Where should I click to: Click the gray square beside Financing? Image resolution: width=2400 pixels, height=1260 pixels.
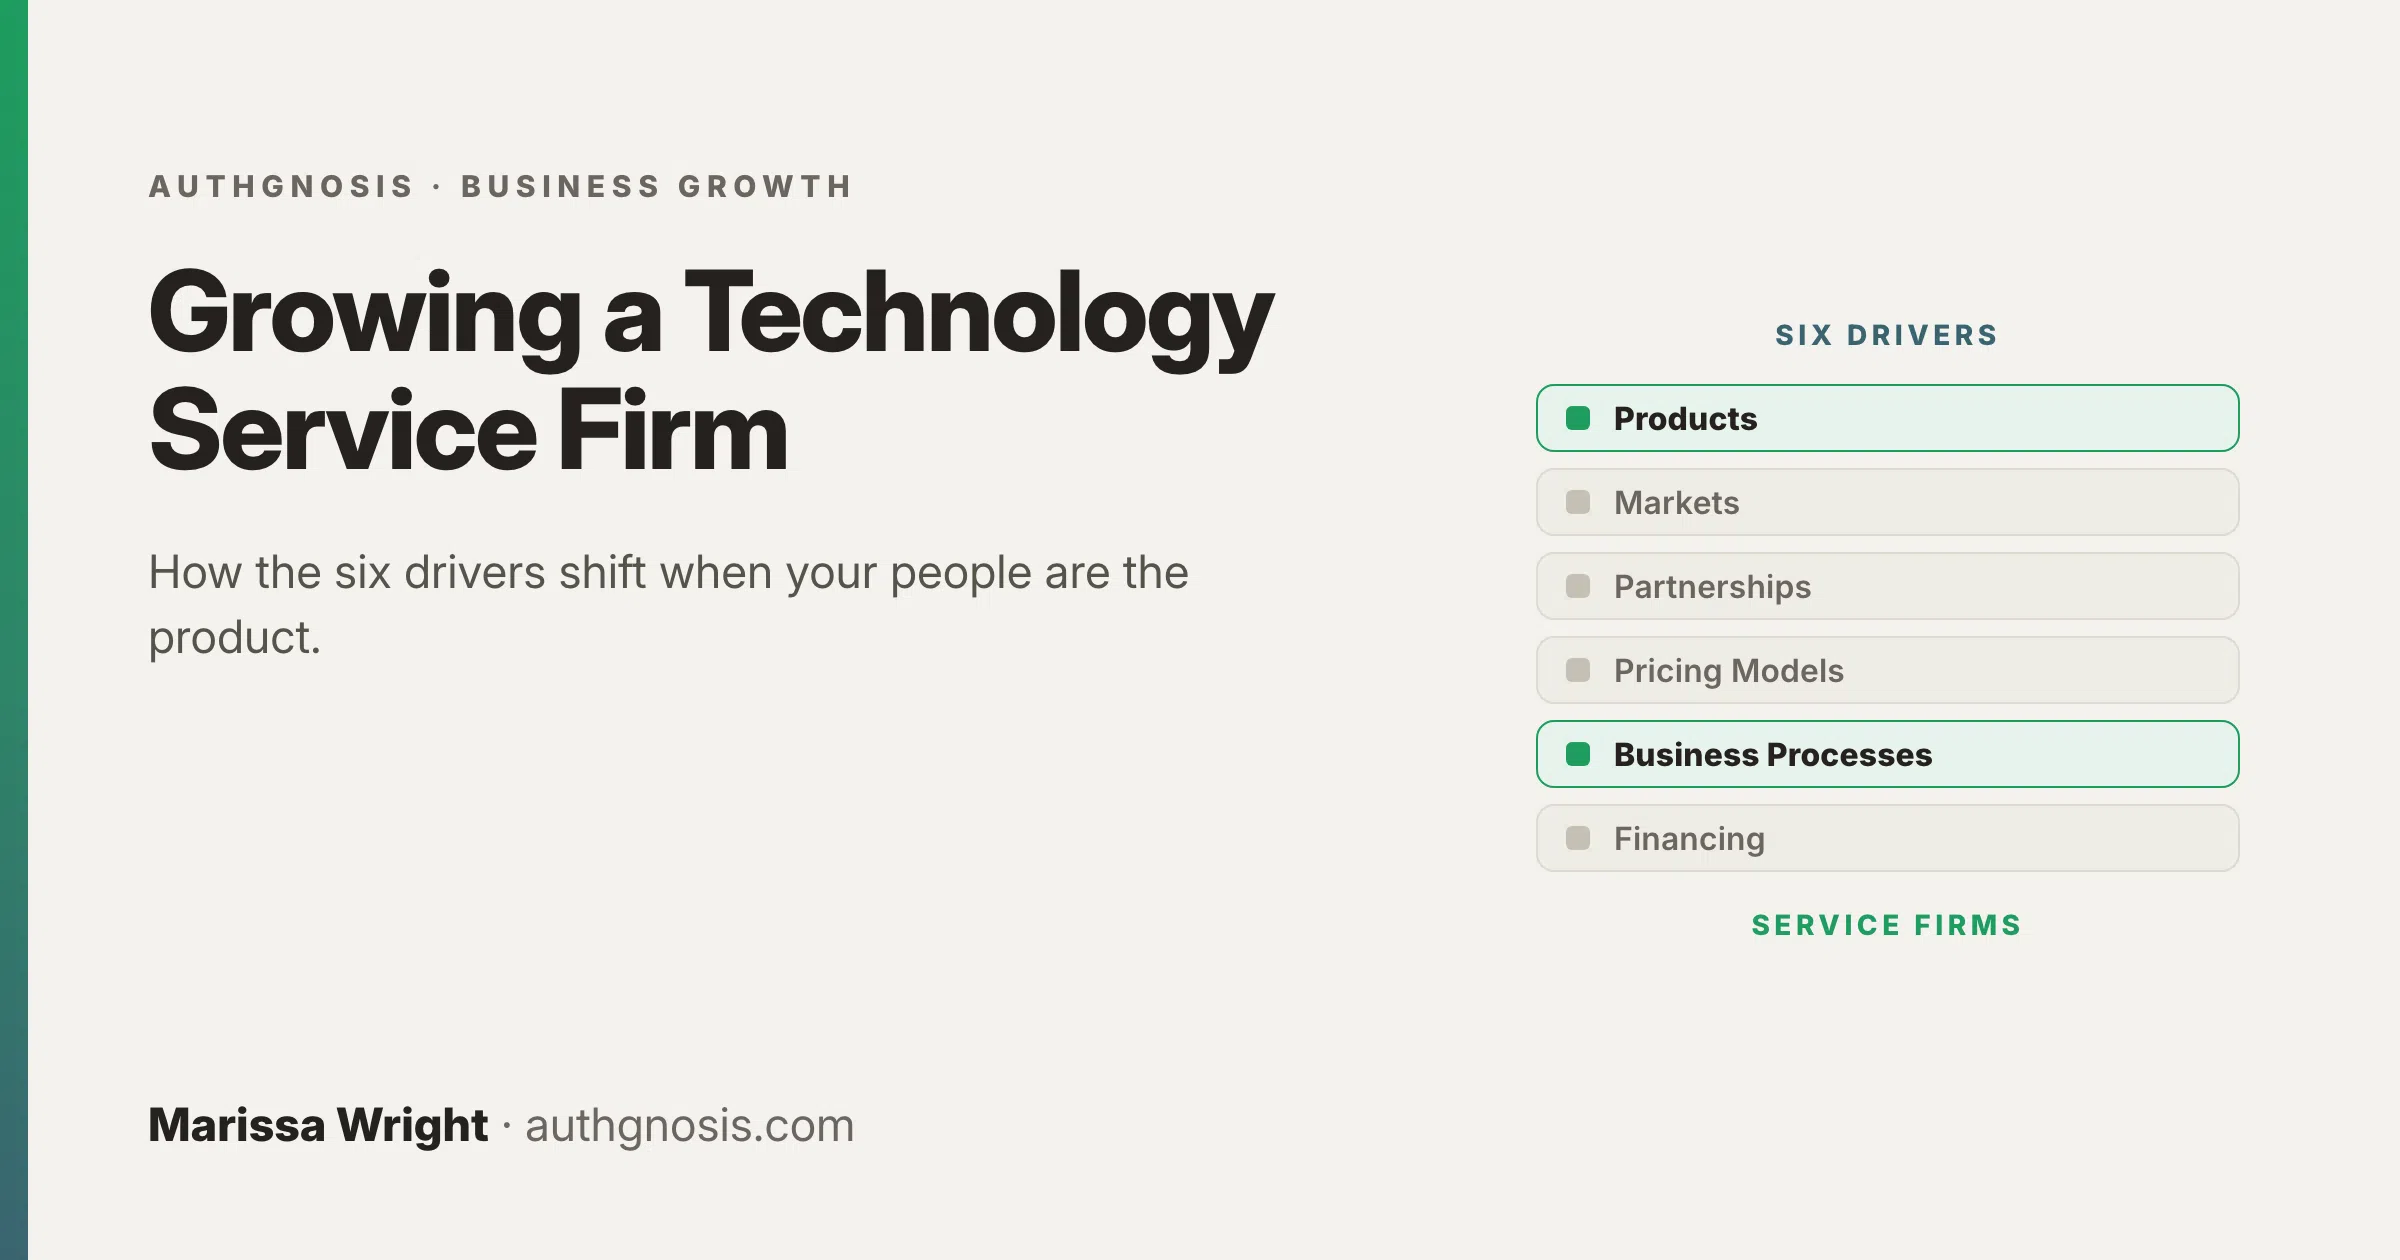[1578, 838]
